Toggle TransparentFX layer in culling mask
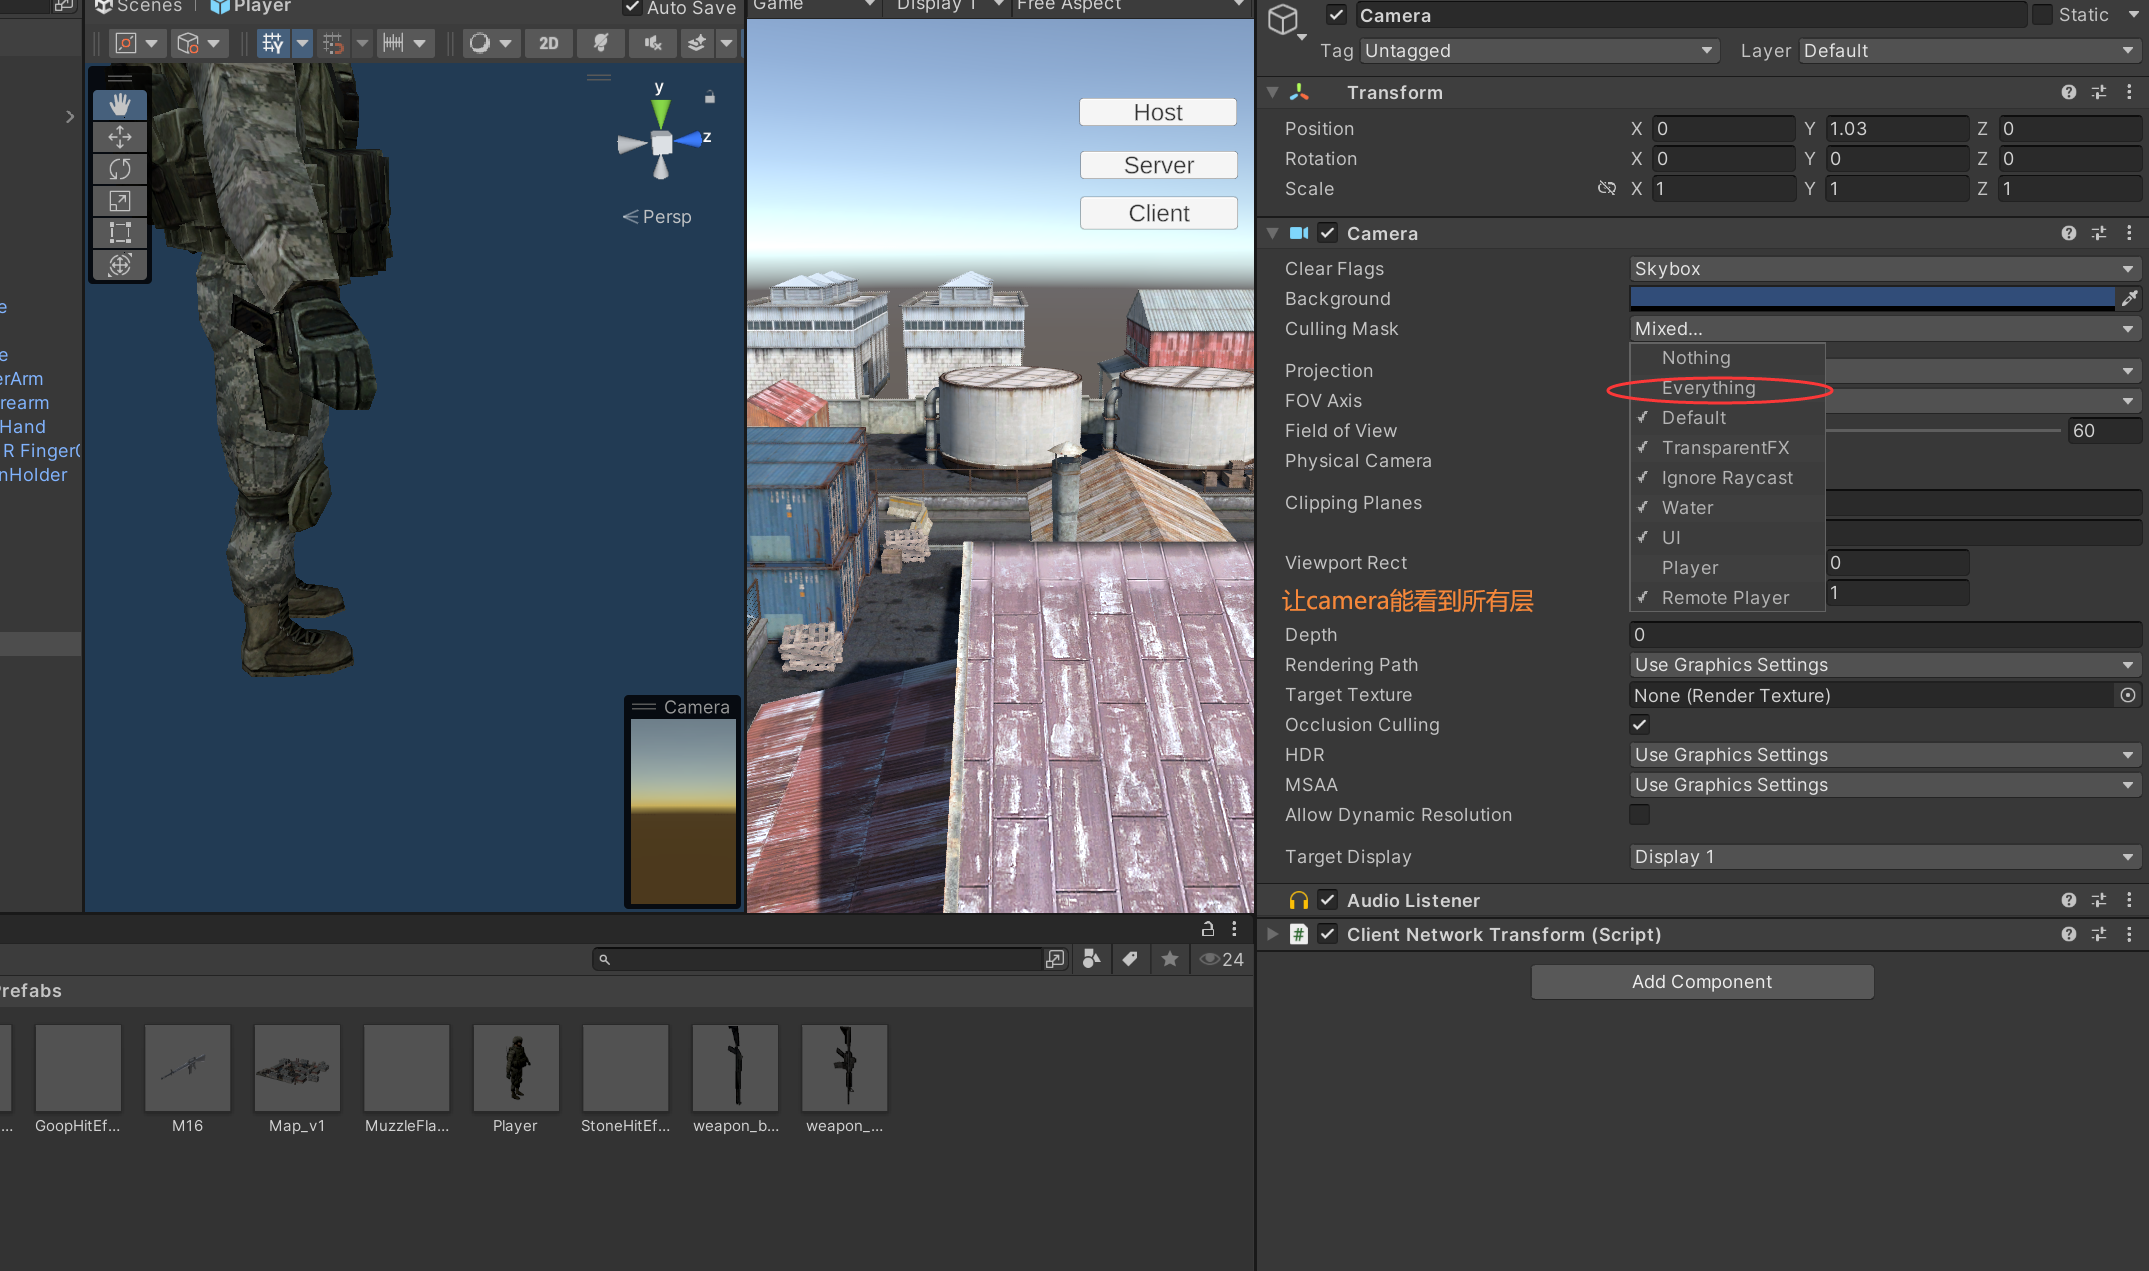Viewport: 2149px width, 1271px height. tap(1727, 448)
